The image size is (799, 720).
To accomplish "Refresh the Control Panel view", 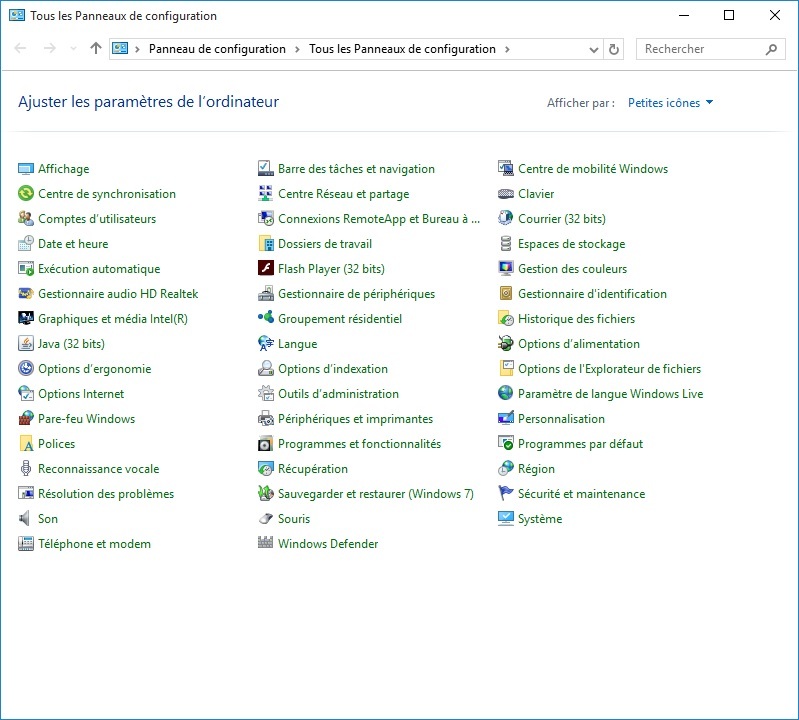I will [614, 49].
